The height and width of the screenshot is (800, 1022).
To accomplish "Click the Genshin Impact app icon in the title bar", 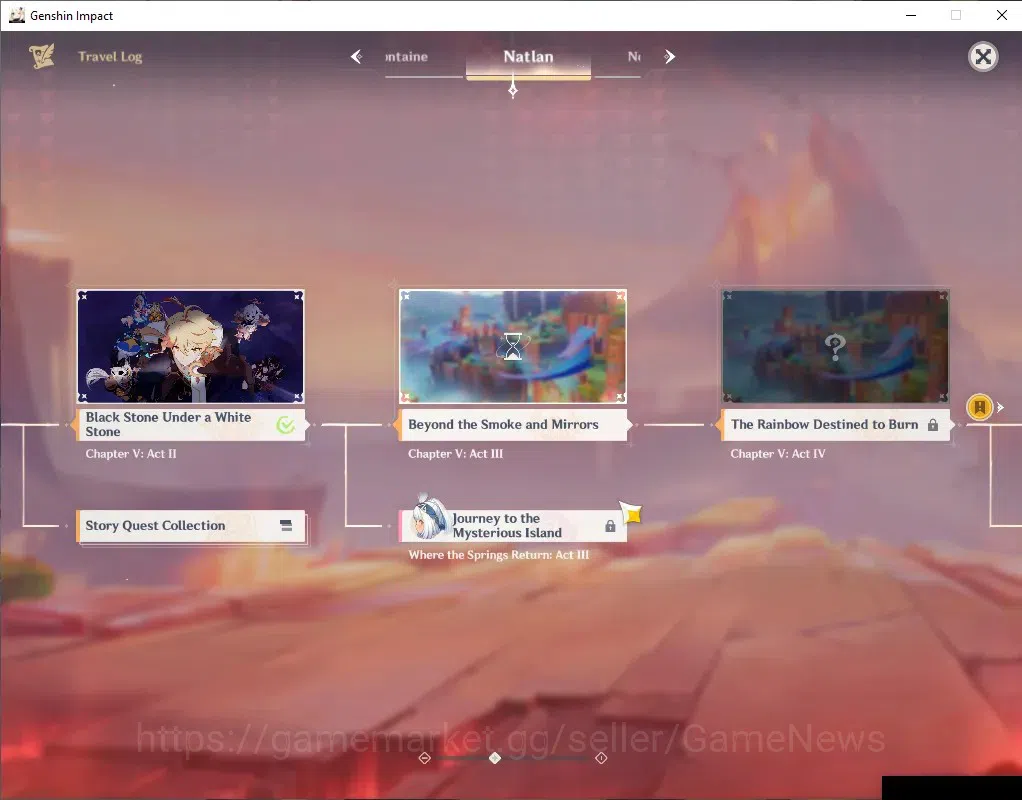I will point(16,15).
